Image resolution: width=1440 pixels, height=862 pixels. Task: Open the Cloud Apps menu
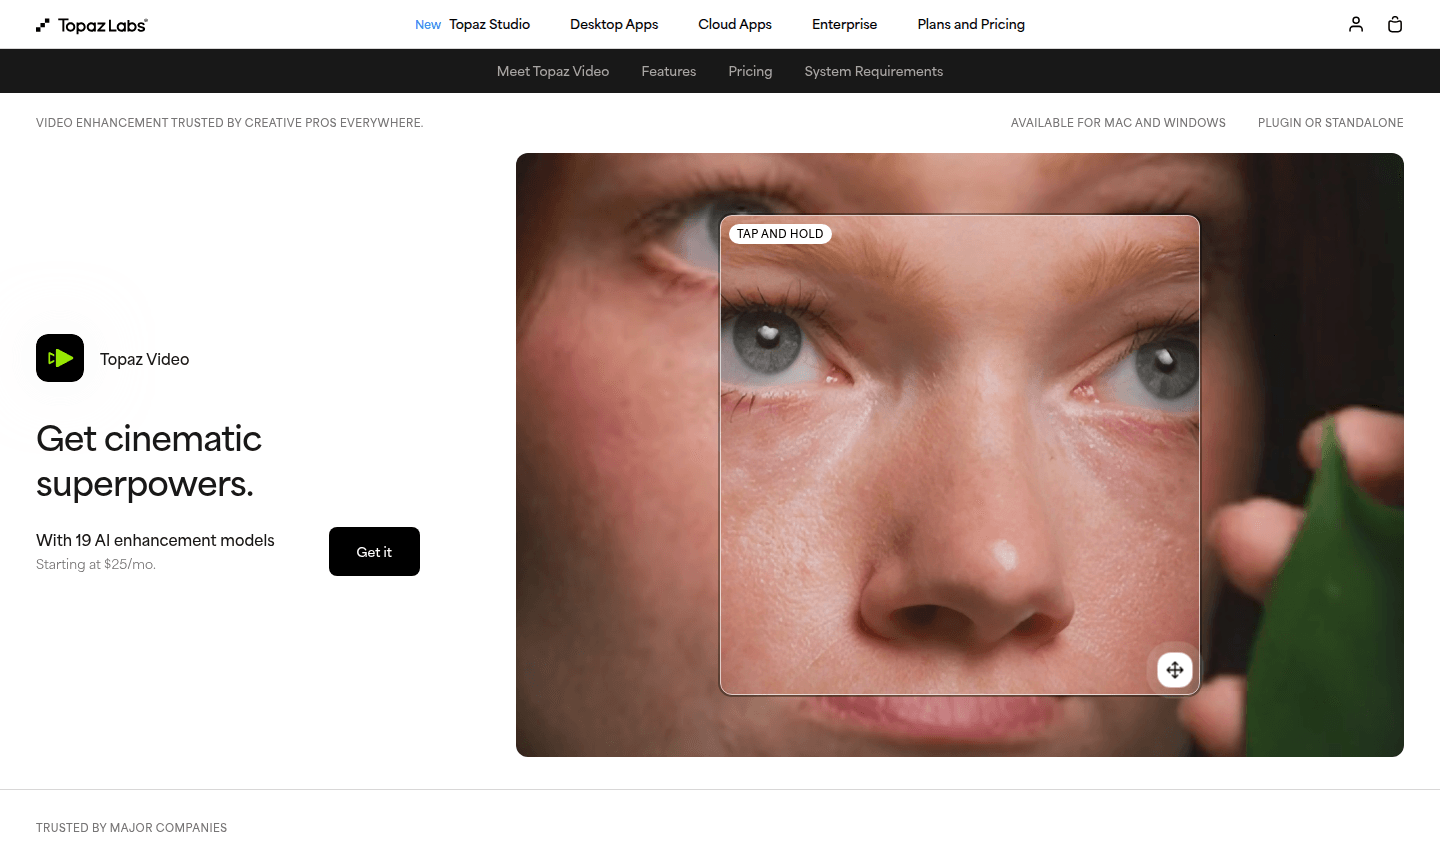[x=734, y=24]
